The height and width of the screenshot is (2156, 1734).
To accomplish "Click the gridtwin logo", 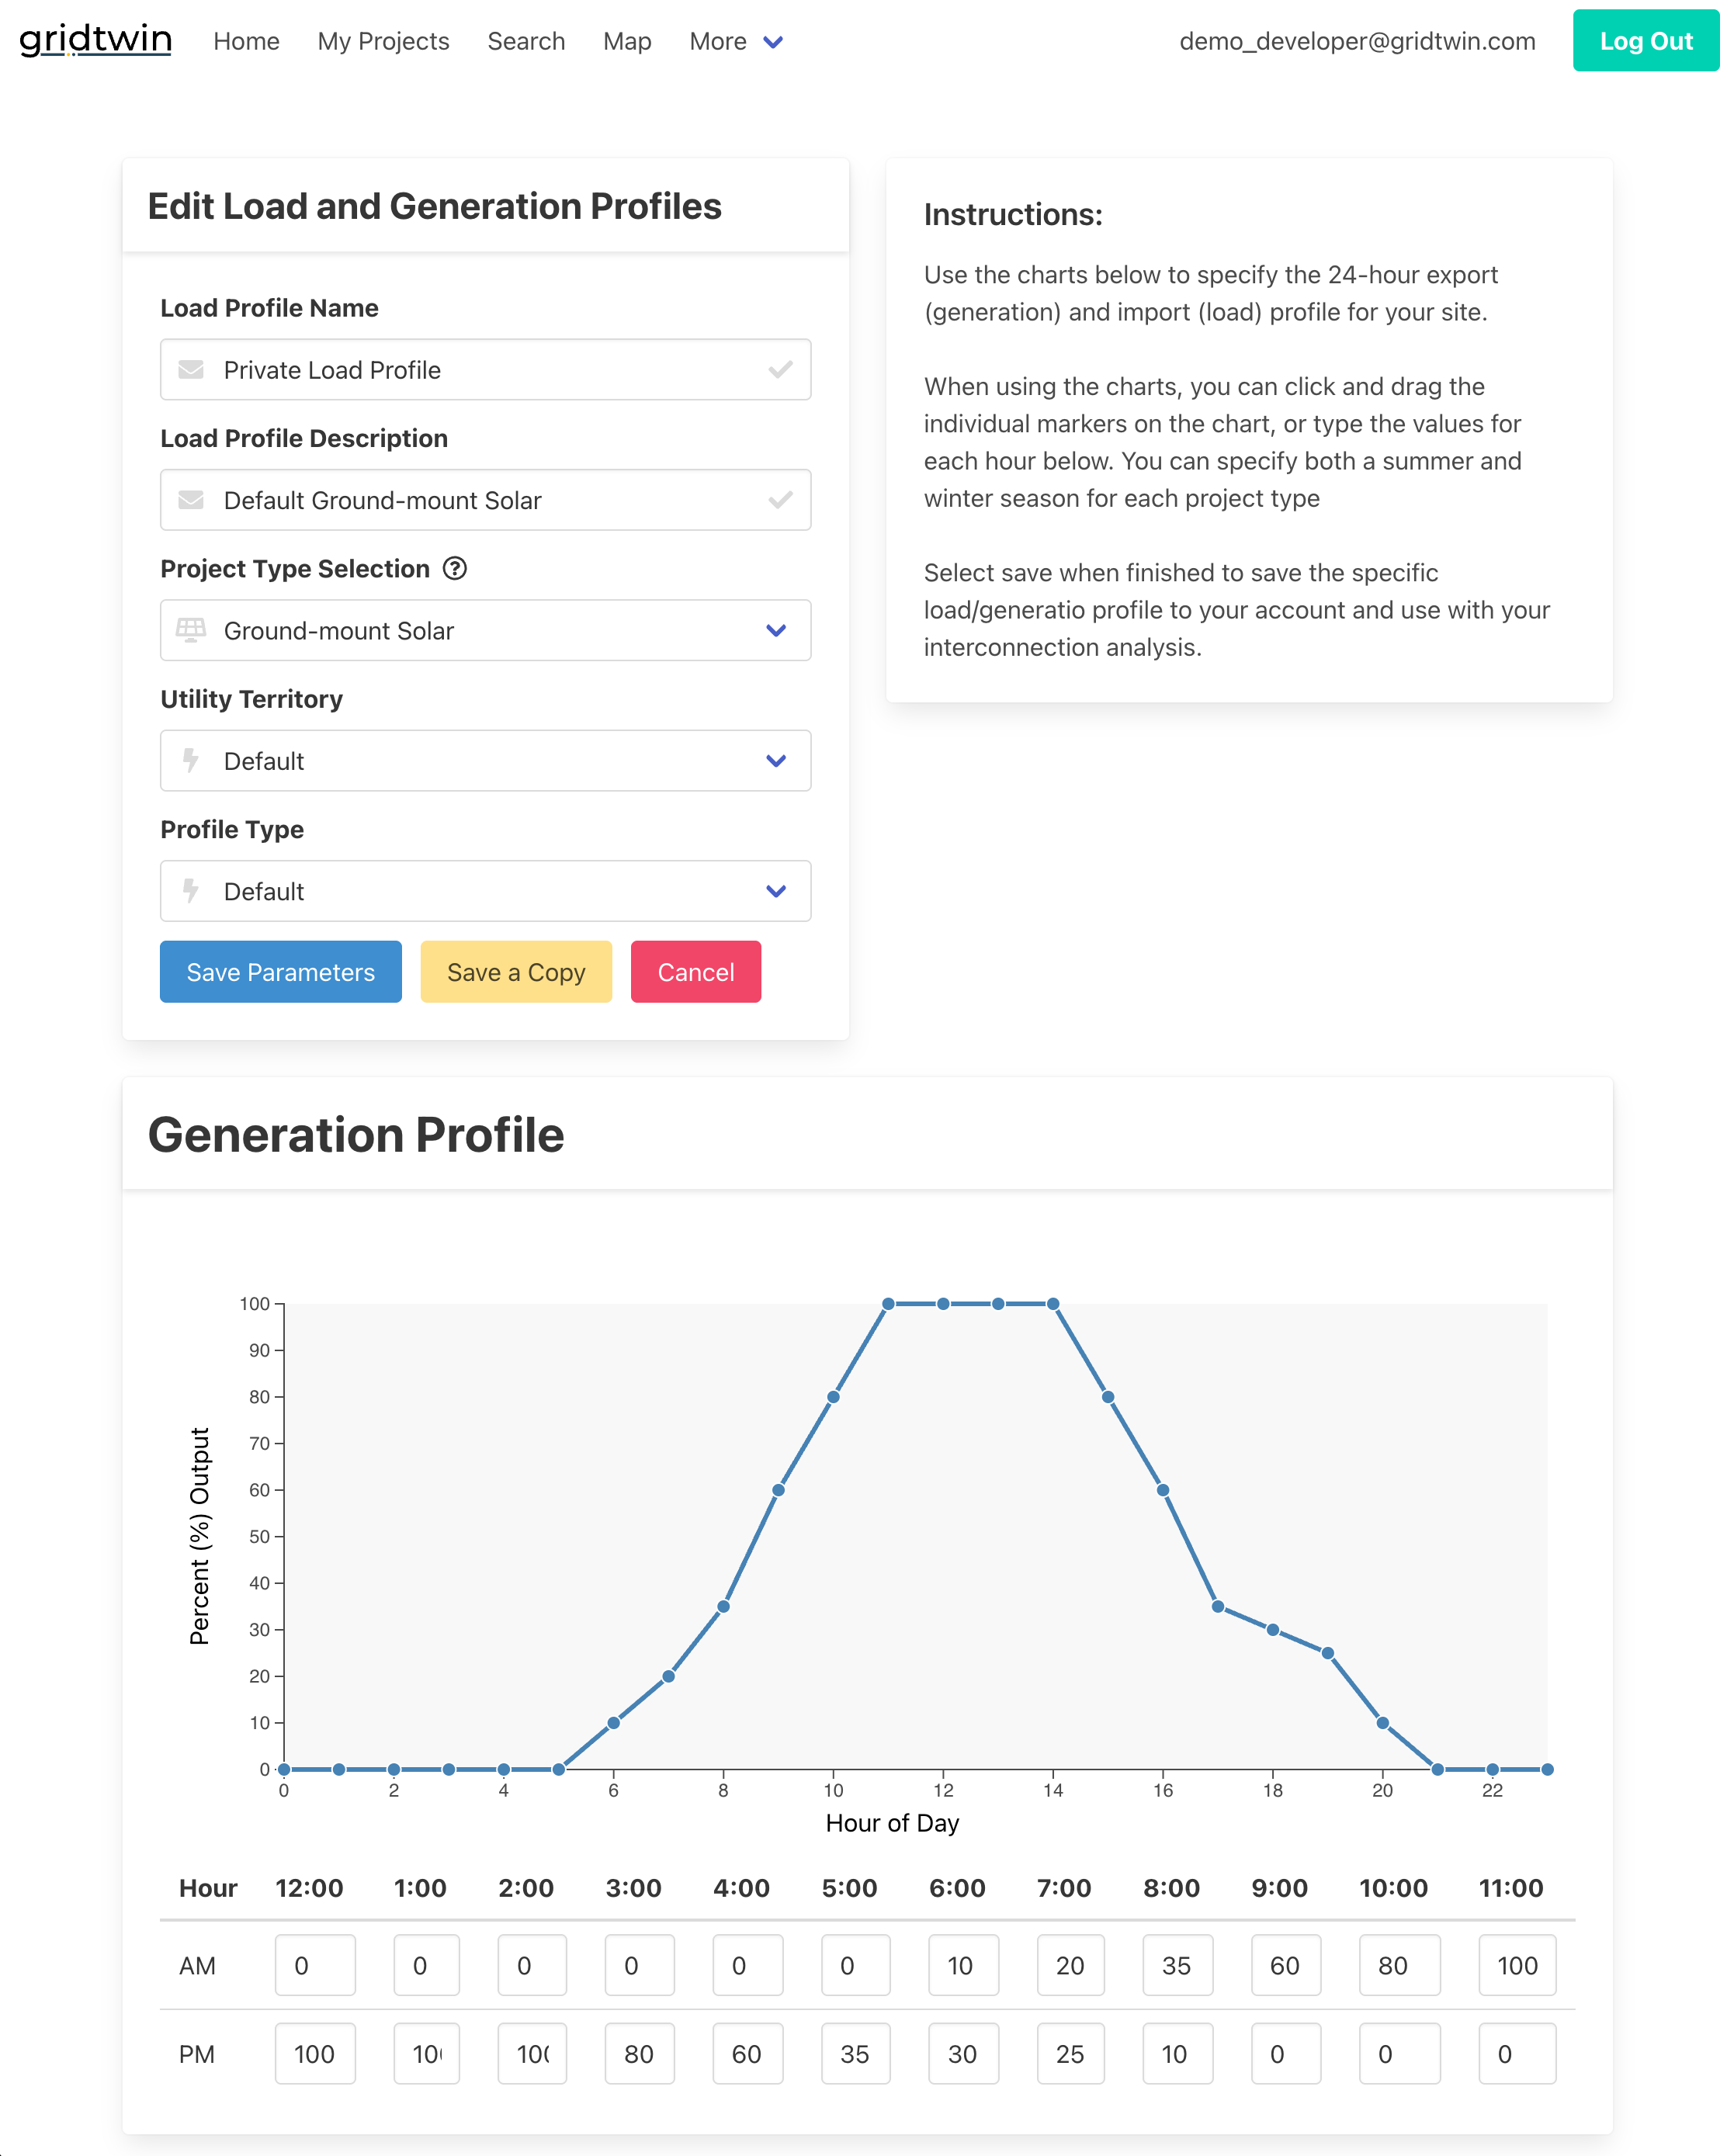I will [x=95, y=40].
